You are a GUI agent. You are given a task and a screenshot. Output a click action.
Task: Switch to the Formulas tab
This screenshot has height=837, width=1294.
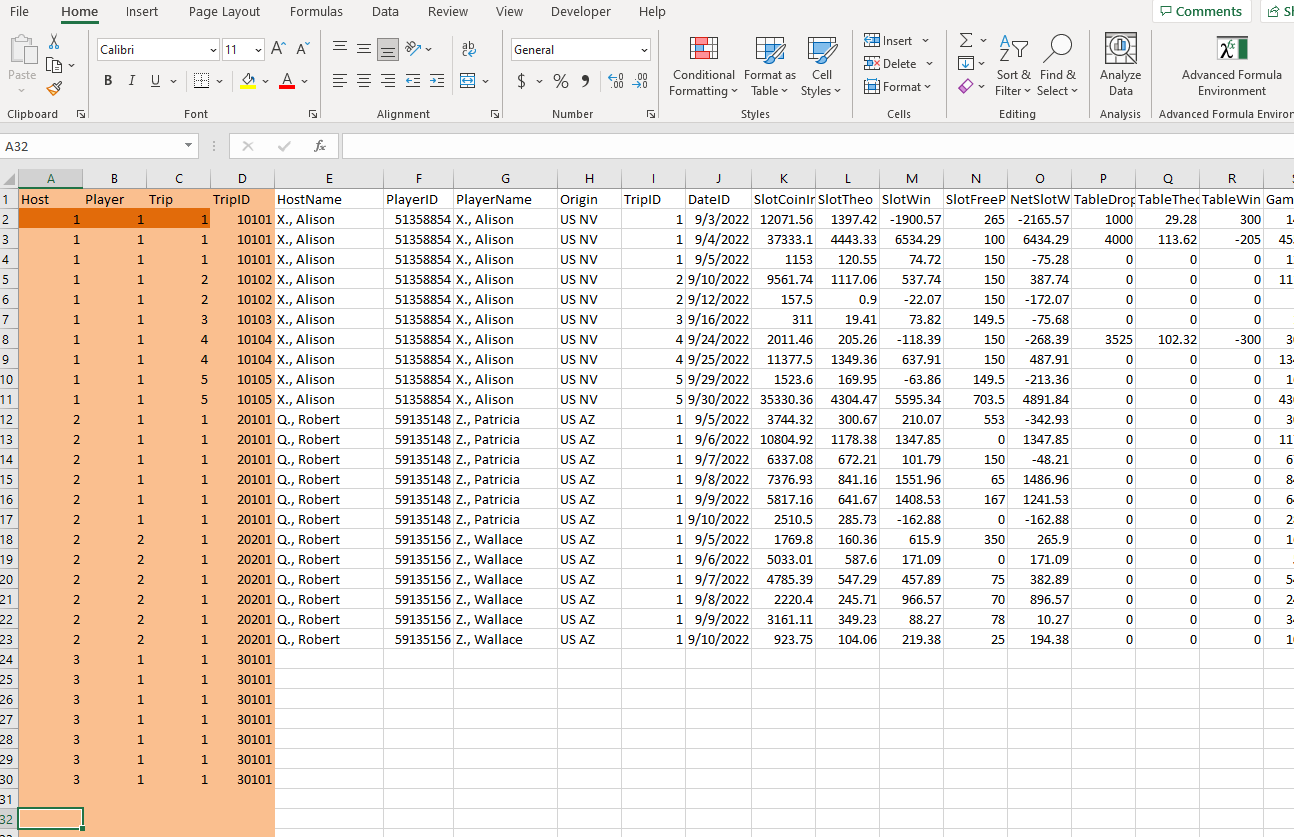(x=316, y=12)
